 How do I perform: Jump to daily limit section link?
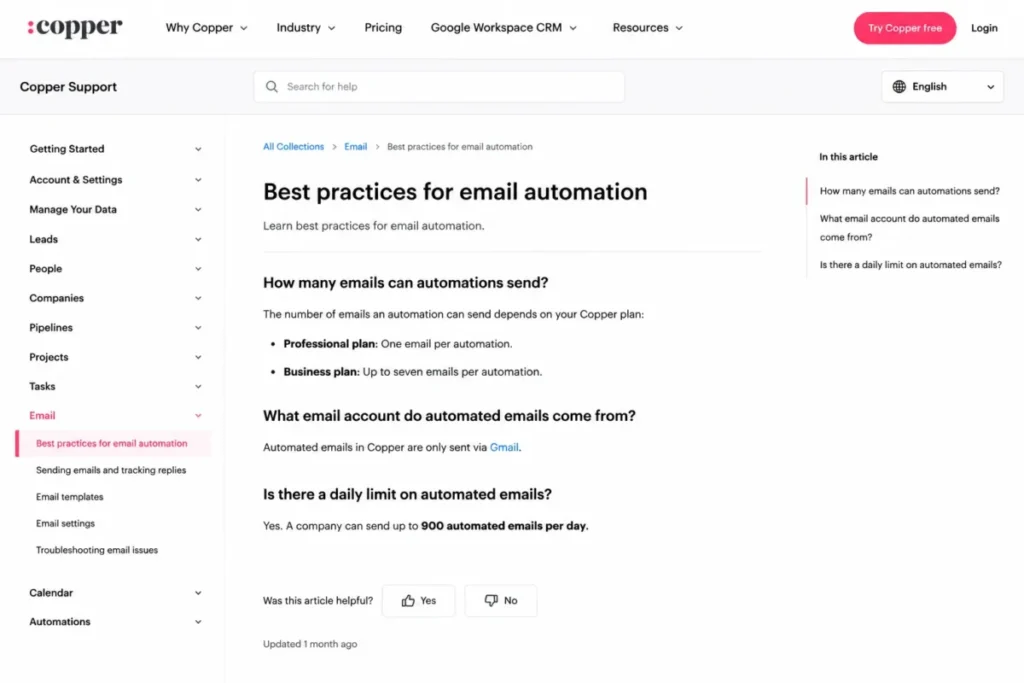click(x=910, y=264)
